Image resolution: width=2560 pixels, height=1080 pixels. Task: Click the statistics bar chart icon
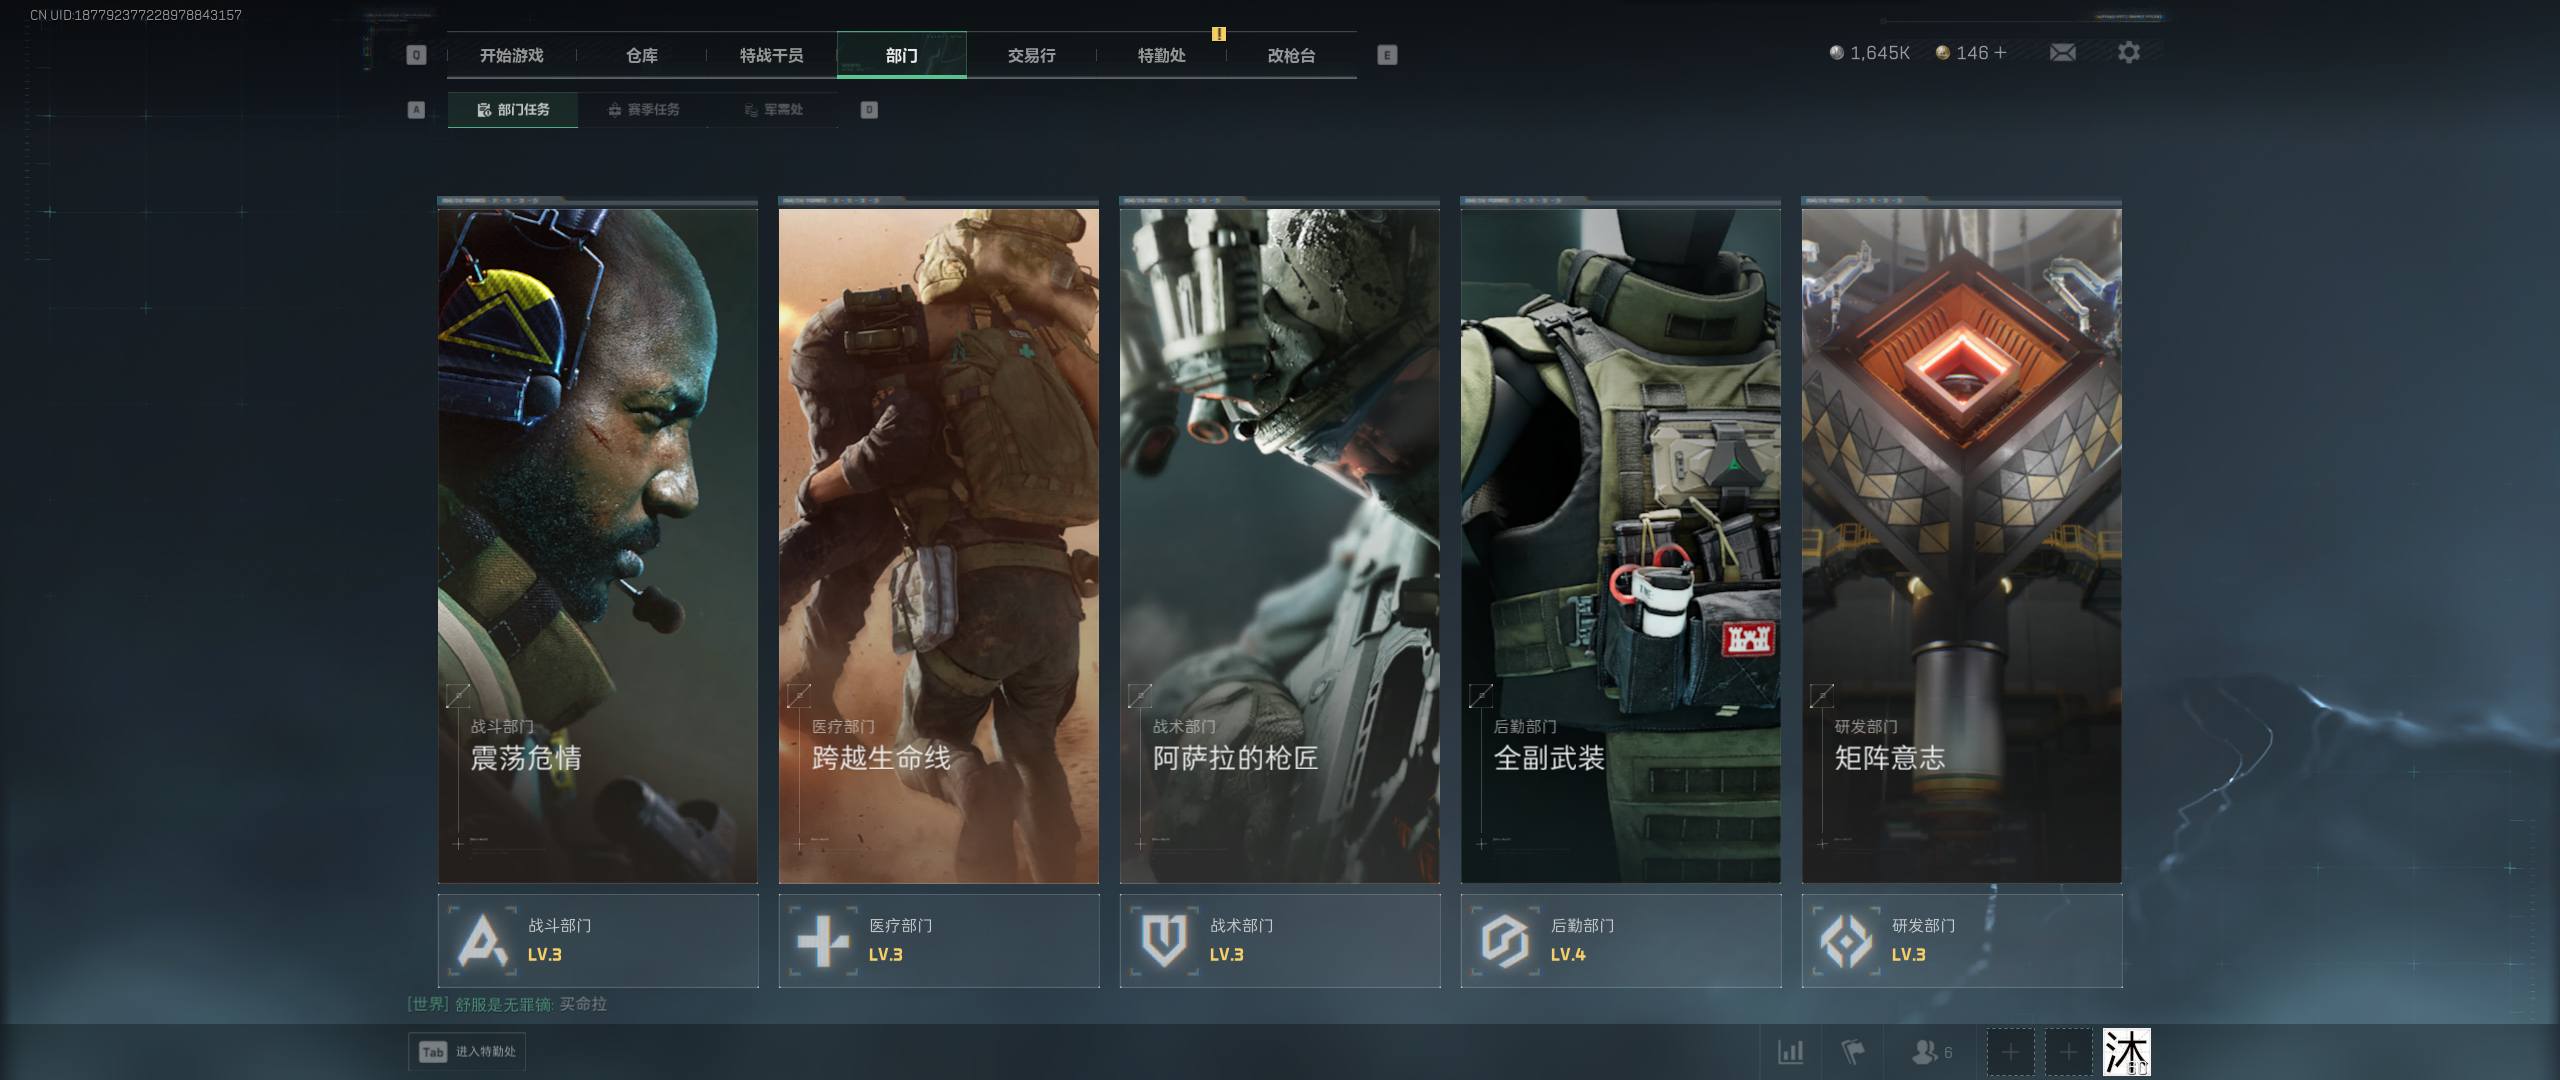coord(1790,1052)
